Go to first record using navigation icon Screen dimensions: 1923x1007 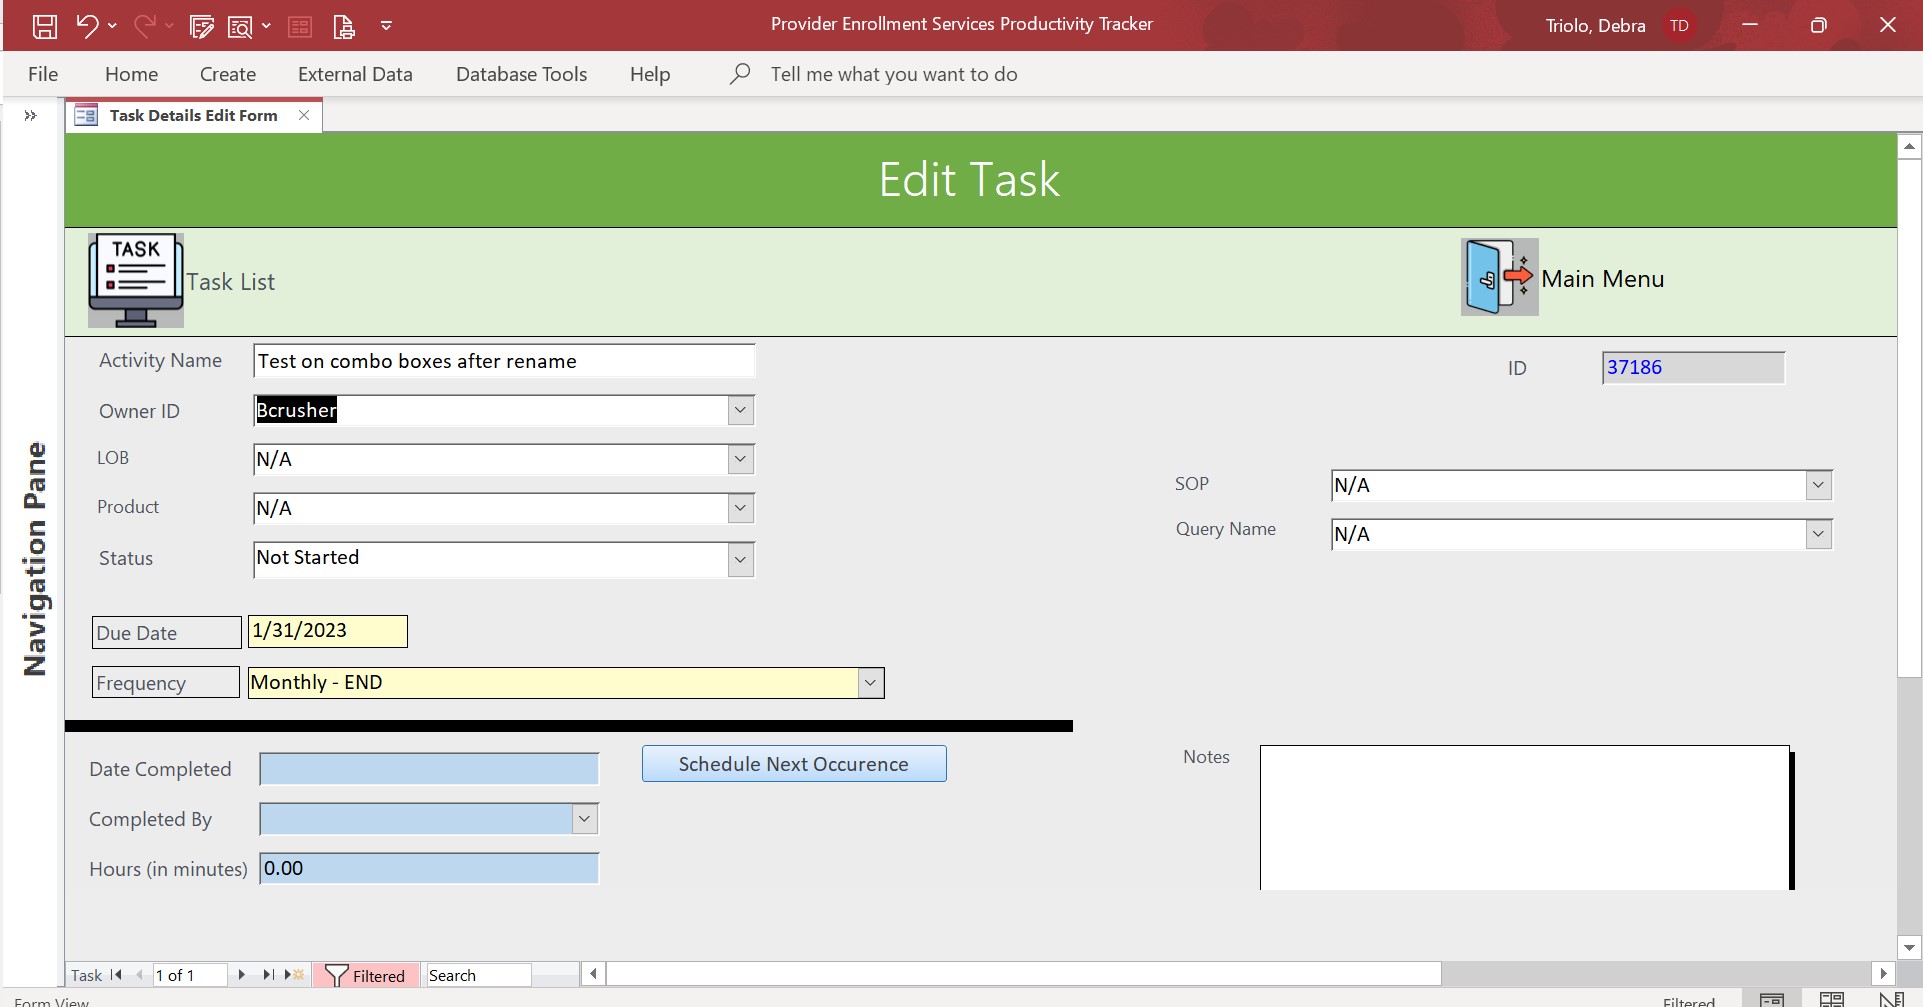pyautogui.click(x=114, y=974)
